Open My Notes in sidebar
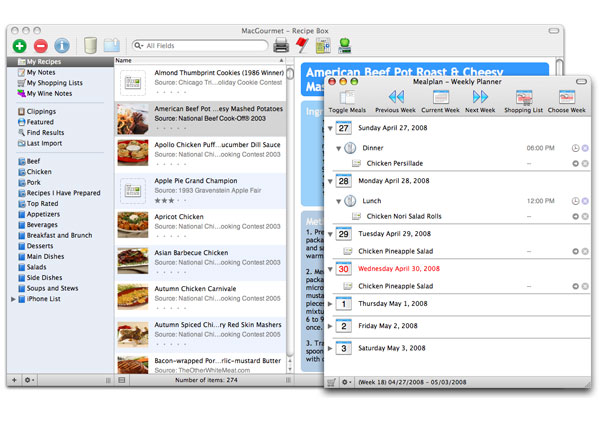 click(41, 72)
